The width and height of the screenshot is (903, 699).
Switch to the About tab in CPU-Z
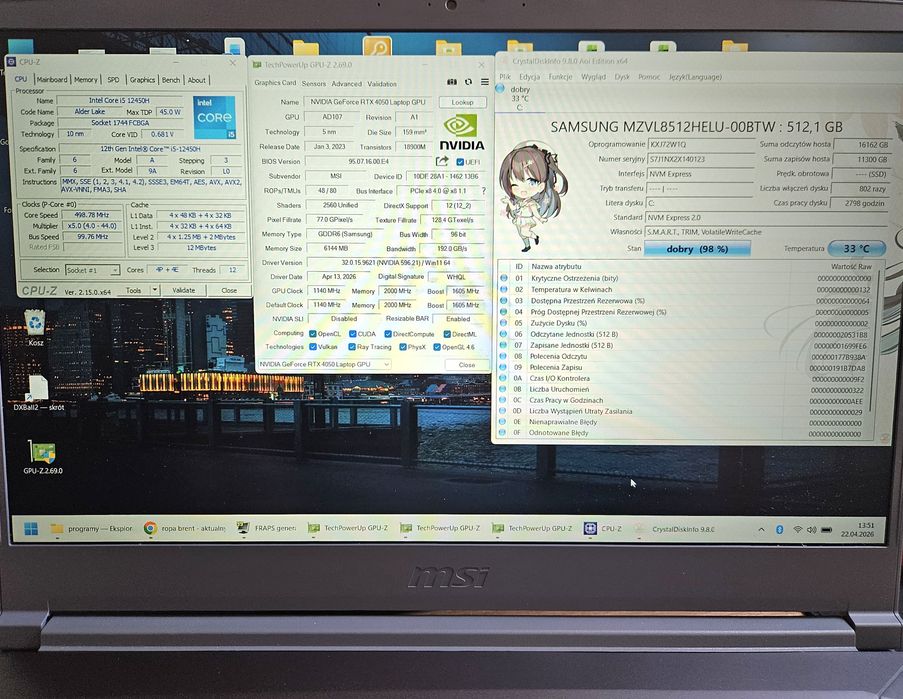click(x=196, y=79)
